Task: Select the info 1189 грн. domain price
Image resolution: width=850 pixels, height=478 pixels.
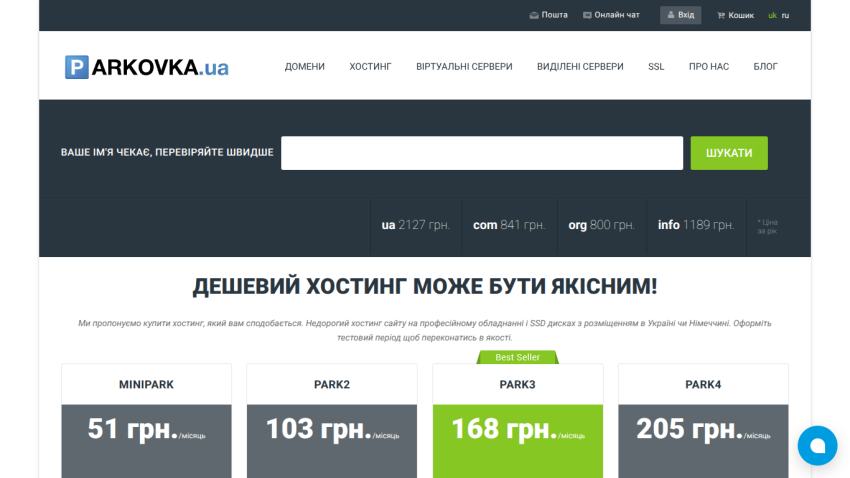Action: 696,225
